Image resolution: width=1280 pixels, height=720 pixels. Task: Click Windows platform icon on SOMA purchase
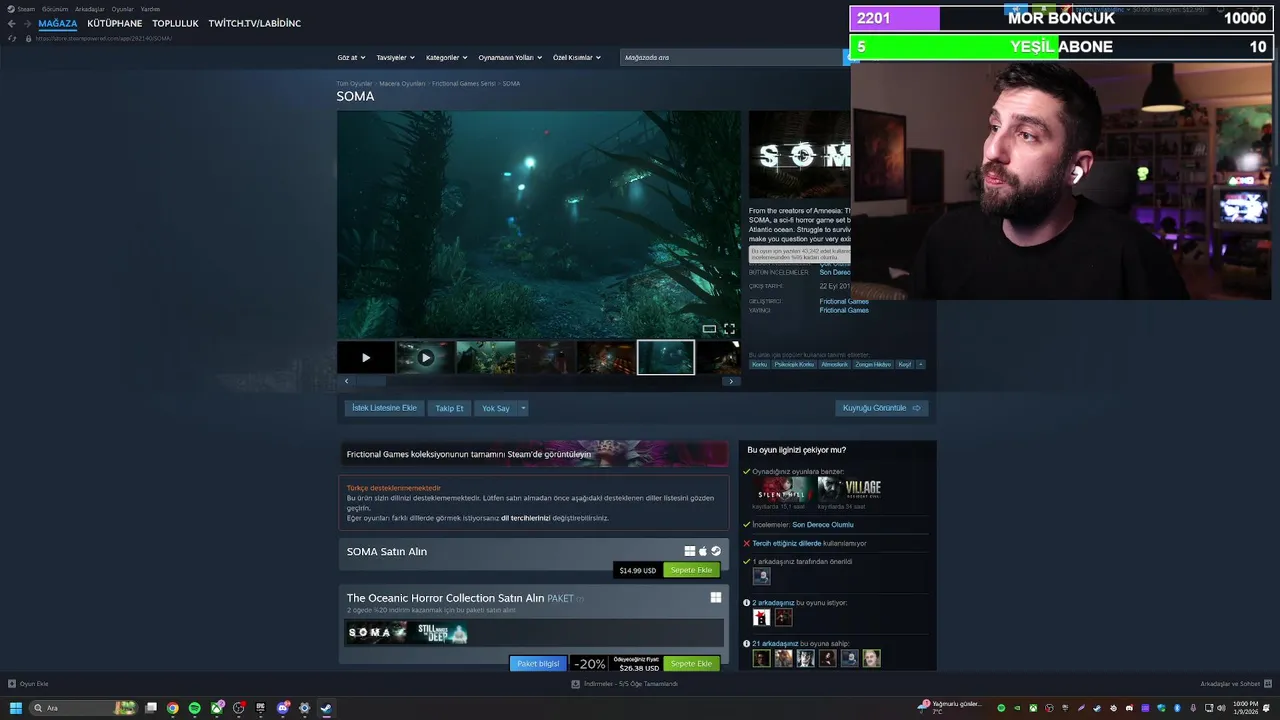(690, 551)
